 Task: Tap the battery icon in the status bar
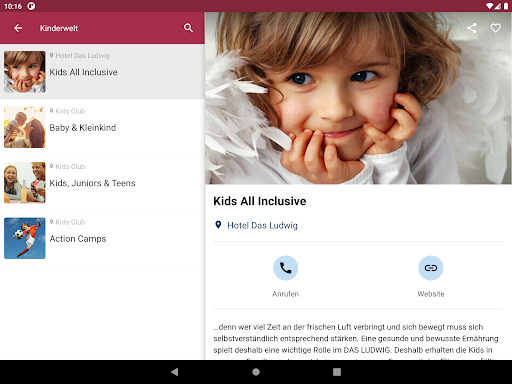point(506,6)
